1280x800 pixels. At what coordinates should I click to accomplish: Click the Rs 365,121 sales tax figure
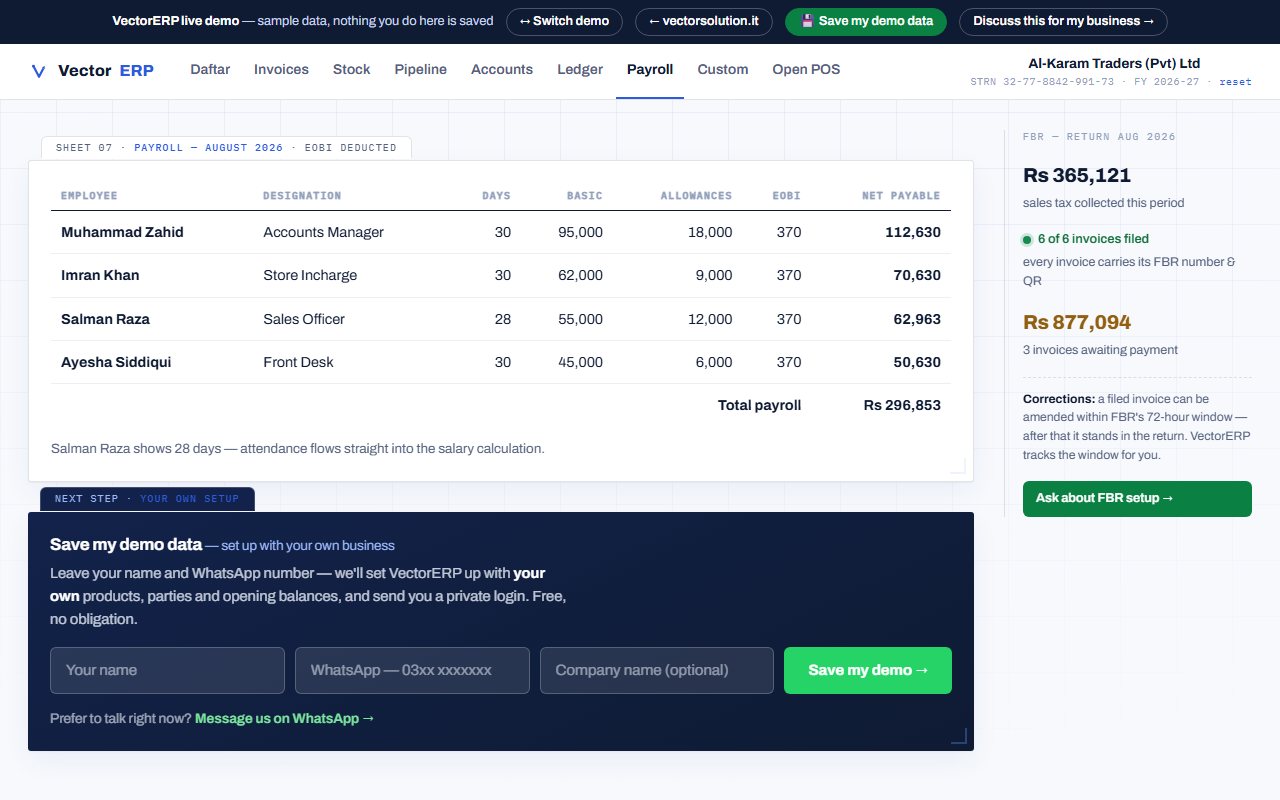point(1077,175)
